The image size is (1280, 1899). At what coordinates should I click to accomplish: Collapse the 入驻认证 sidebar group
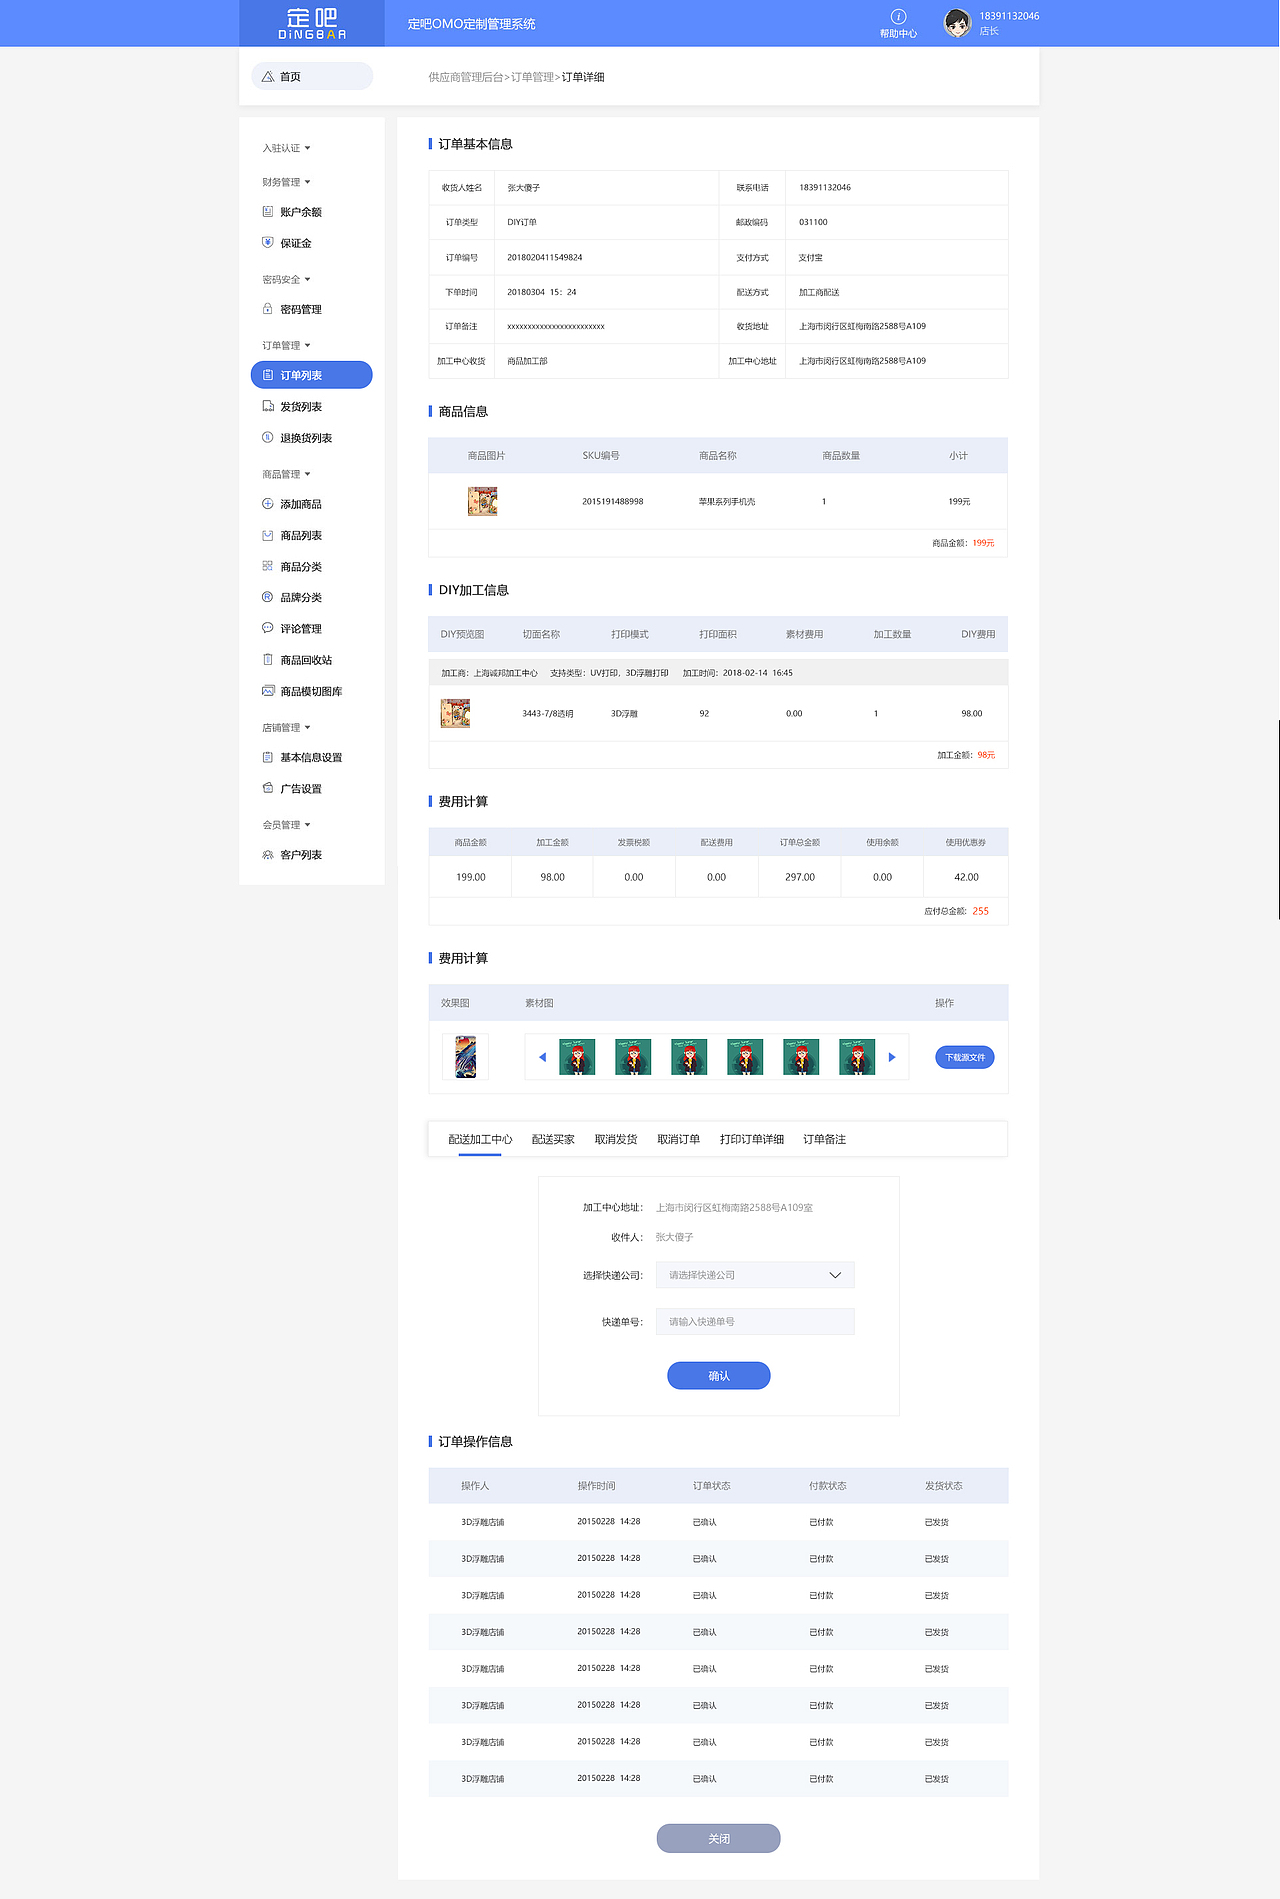tap(286, 148)
